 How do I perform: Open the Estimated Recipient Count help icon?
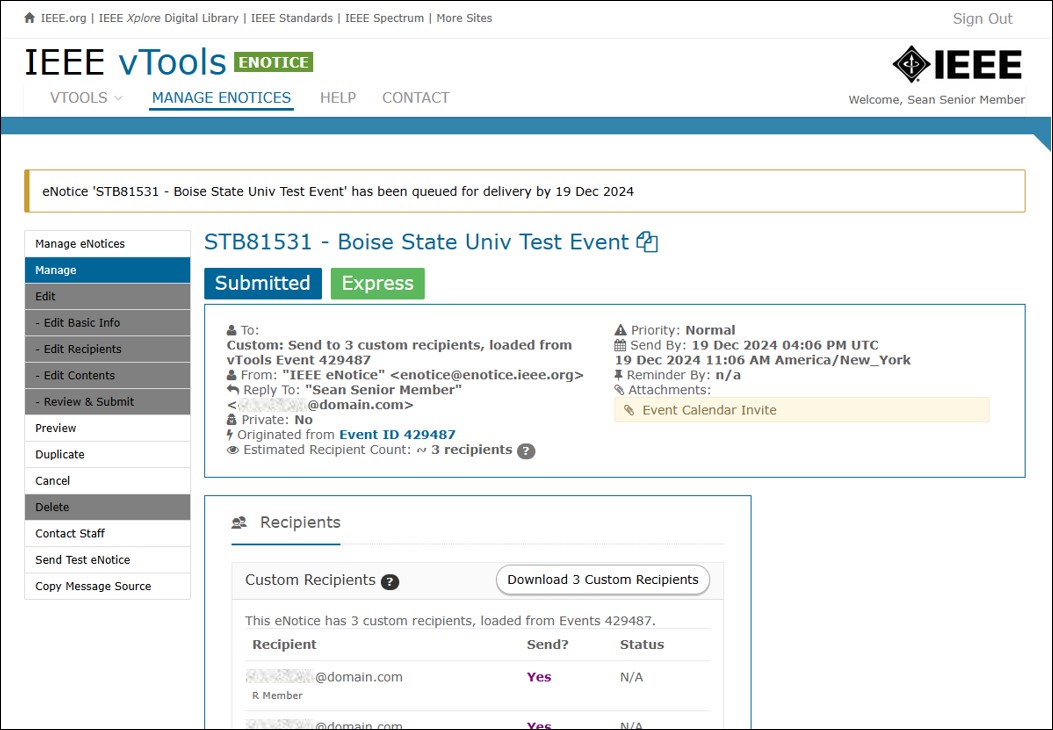point(526,451)
